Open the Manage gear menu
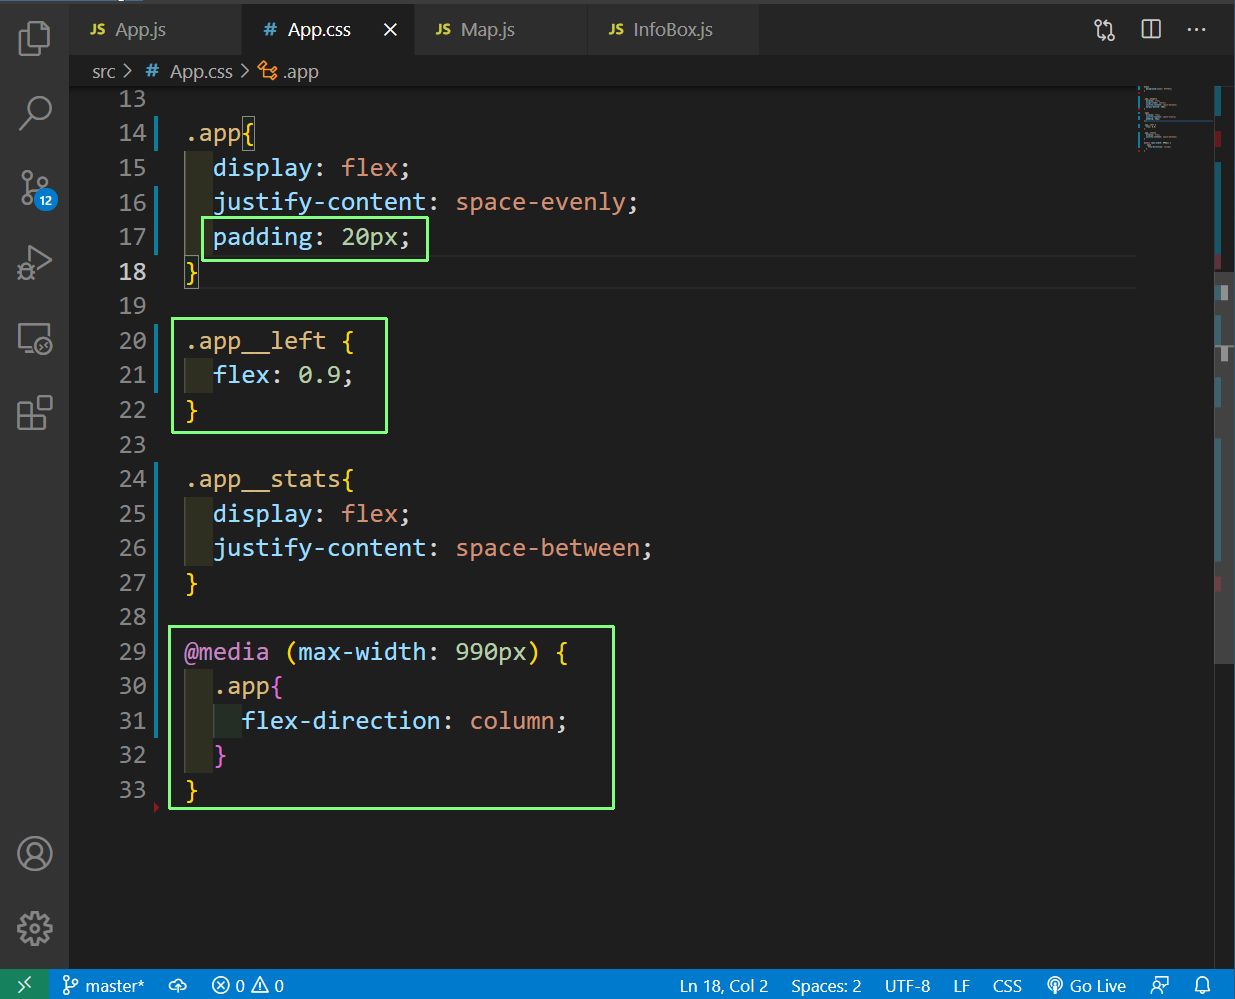The width and height of the screenshot is (1235, 999). point(34,928)
